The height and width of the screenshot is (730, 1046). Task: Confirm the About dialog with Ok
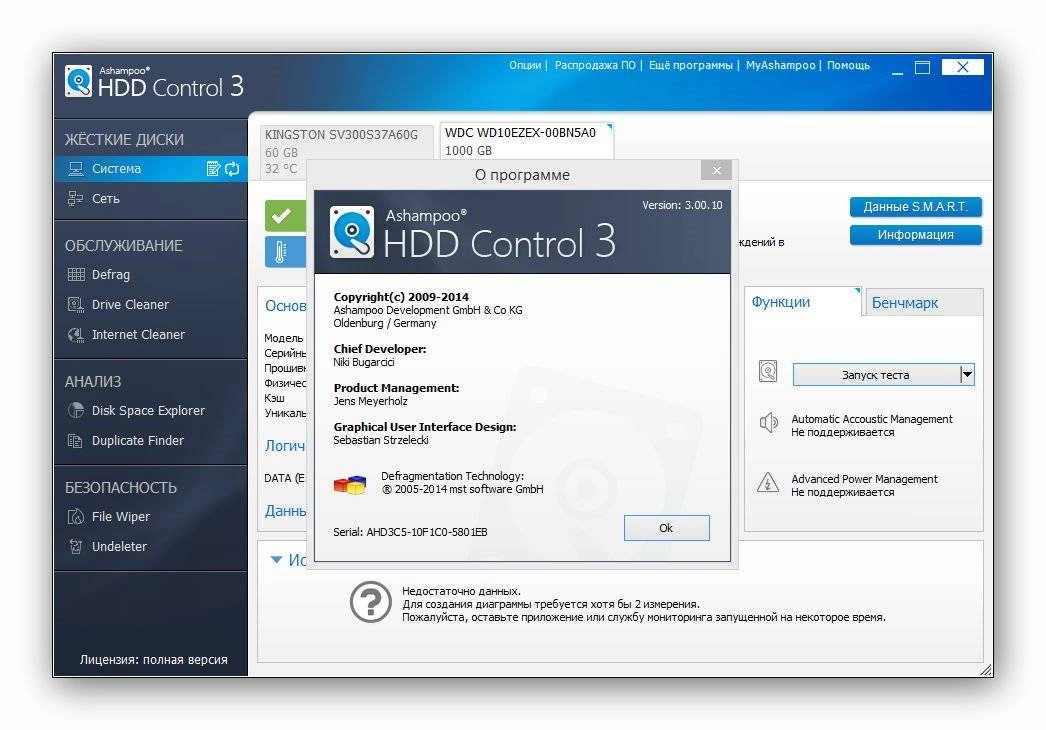click(x=666, y=528)
